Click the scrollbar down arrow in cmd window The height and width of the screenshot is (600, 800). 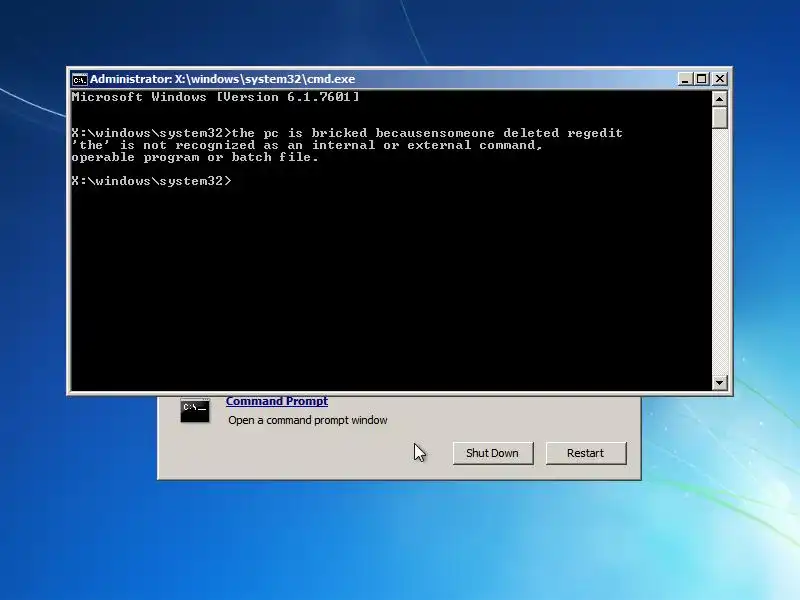719,382
